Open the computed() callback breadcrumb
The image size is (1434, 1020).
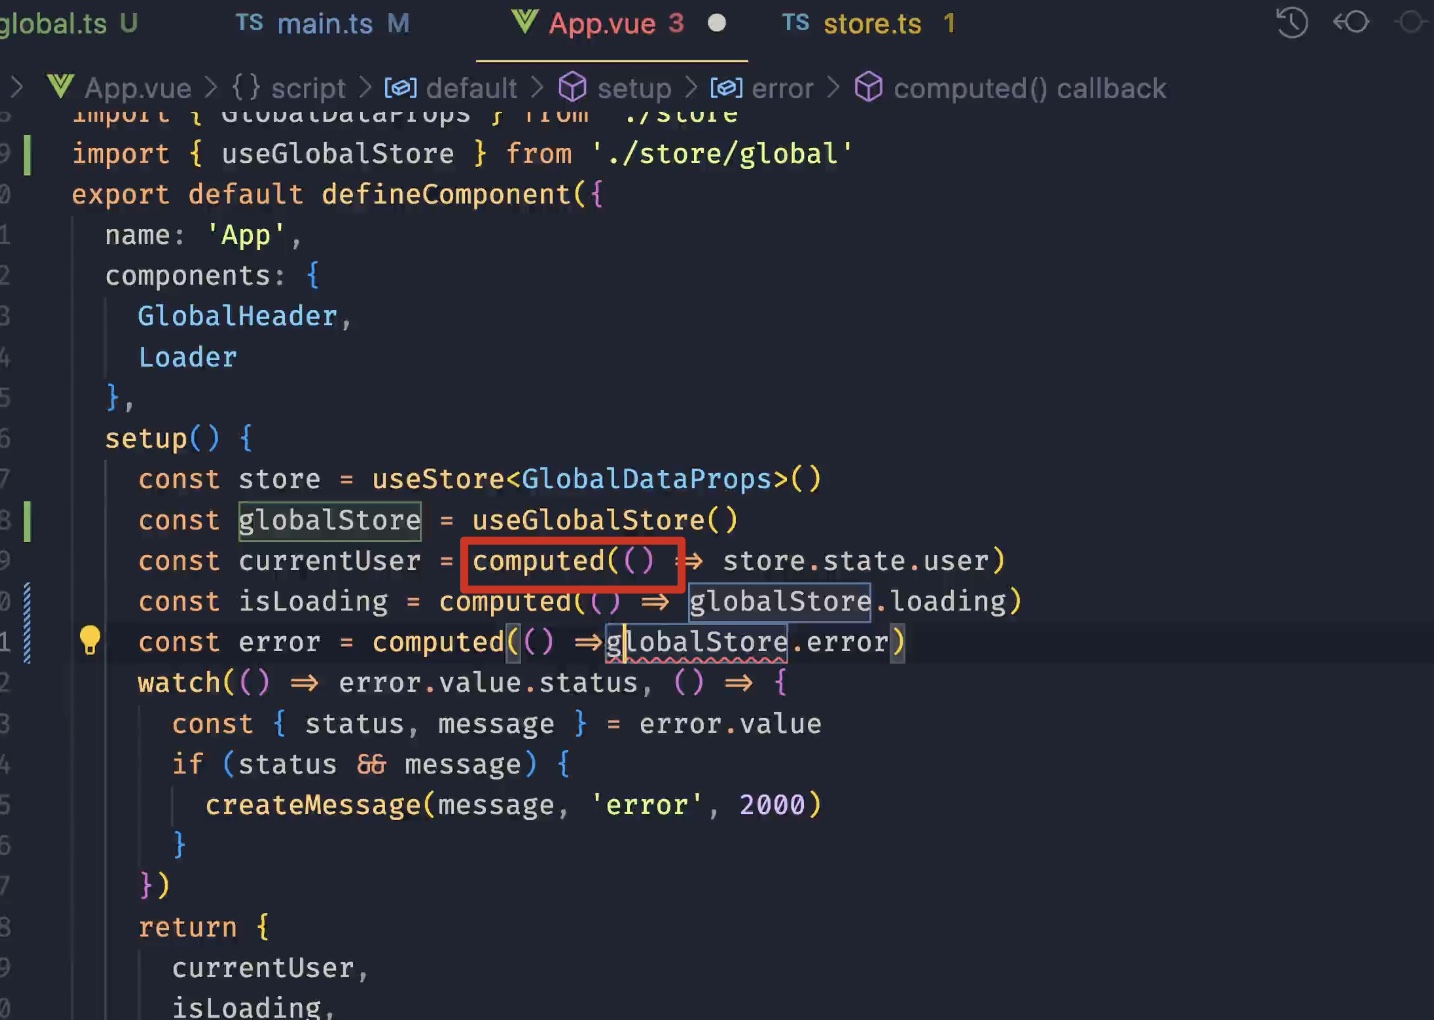pos(1029,88)
